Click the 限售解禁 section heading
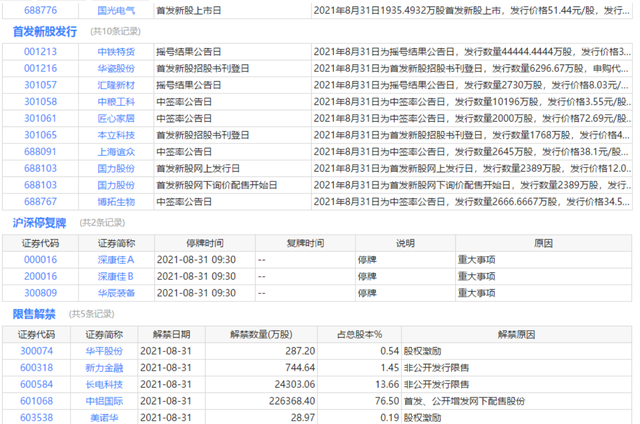This screenshot has width=640, height=424. [x=34, y=314]
